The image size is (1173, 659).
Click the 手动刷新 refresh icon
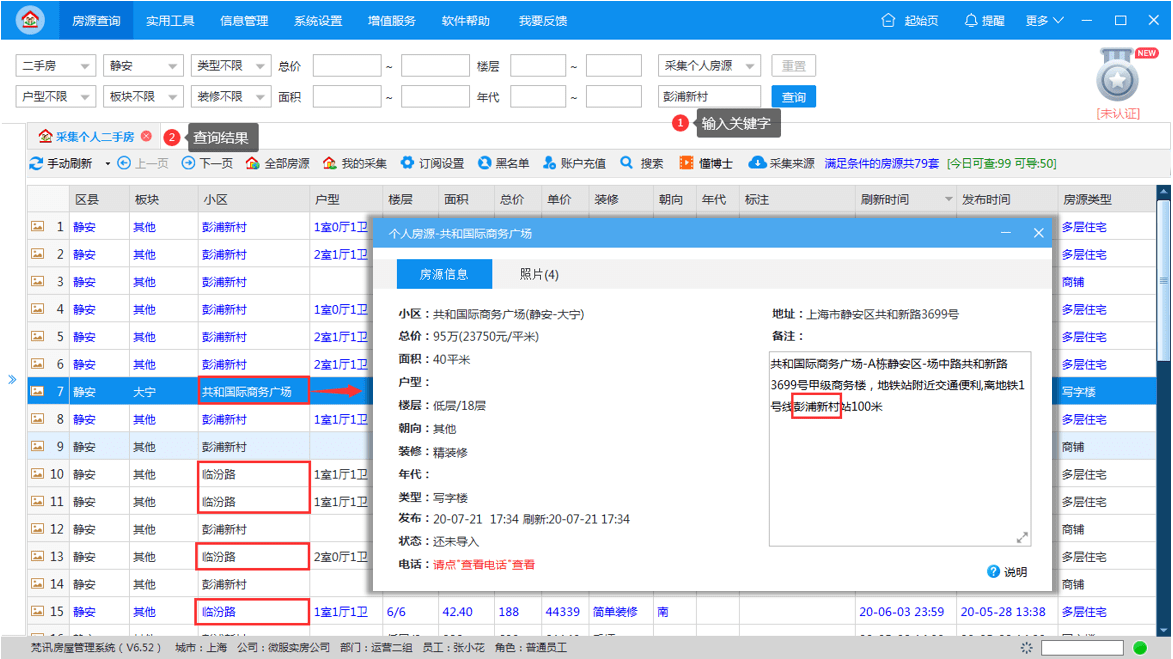(36, 163)
